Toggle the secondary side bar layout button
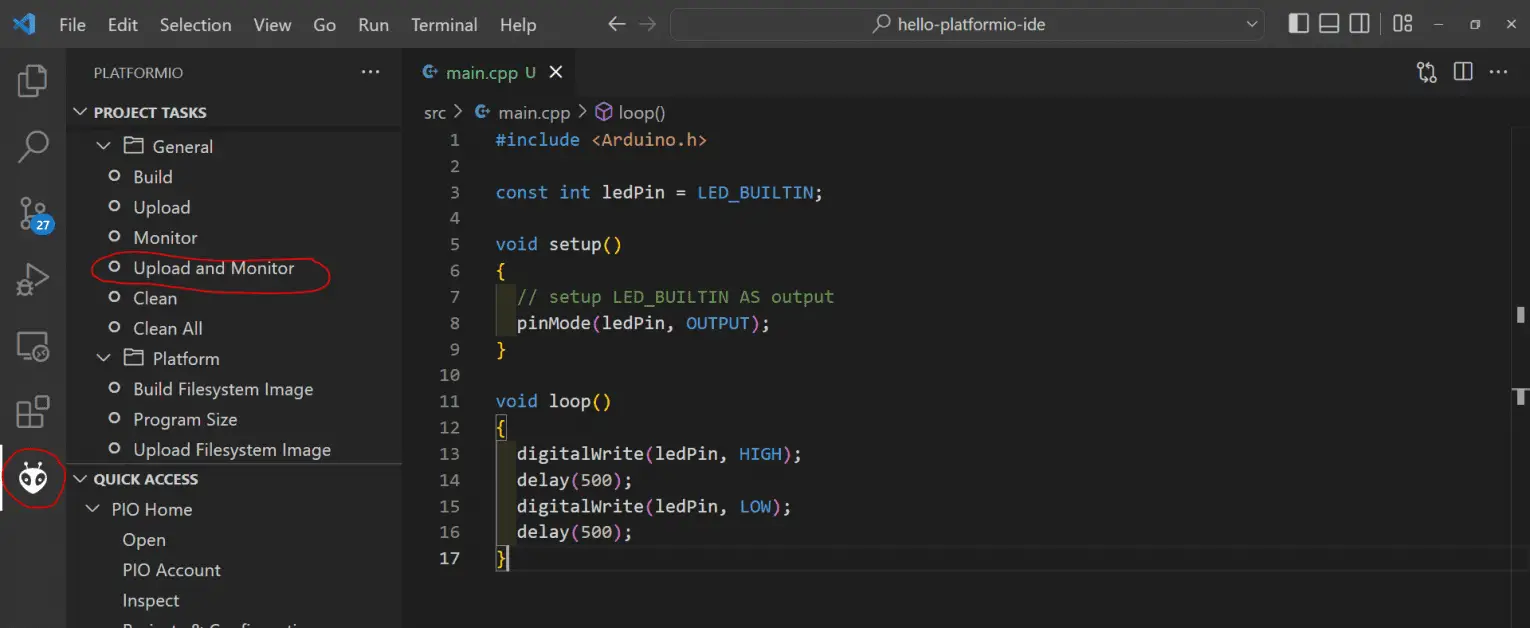This screenshot has width=1530, height=628. [x=1359, y=24]
